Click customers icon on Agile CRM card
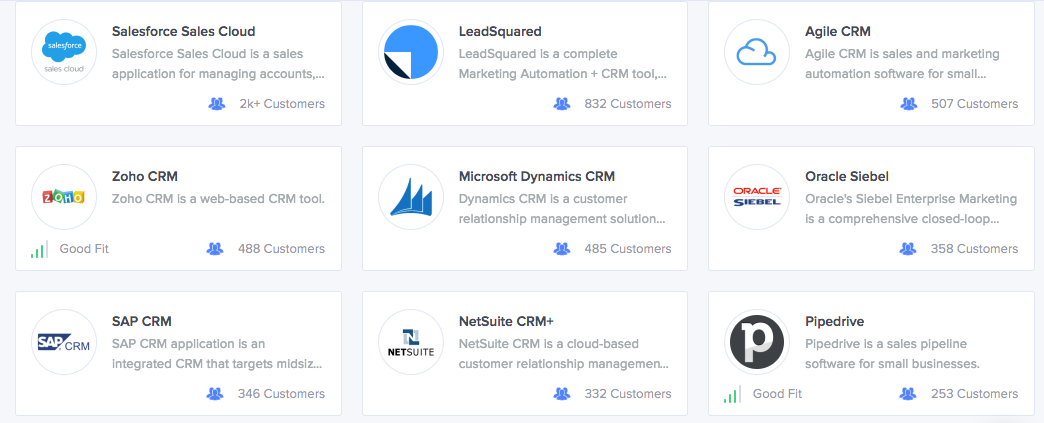Image resolution: width=1044 pixels, height=423 pixels. [x=909, y=104]
